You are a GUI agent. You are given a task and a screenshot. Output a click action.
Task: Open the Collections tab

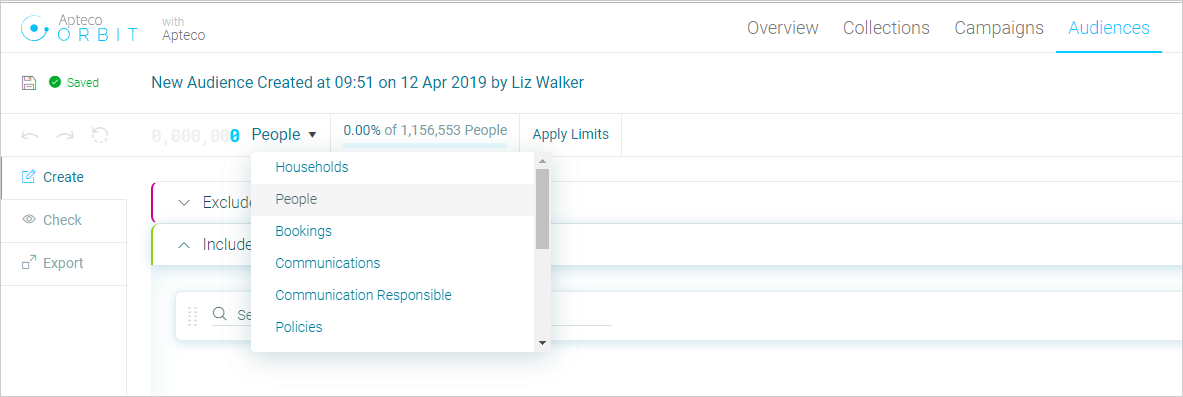point(886,28)
